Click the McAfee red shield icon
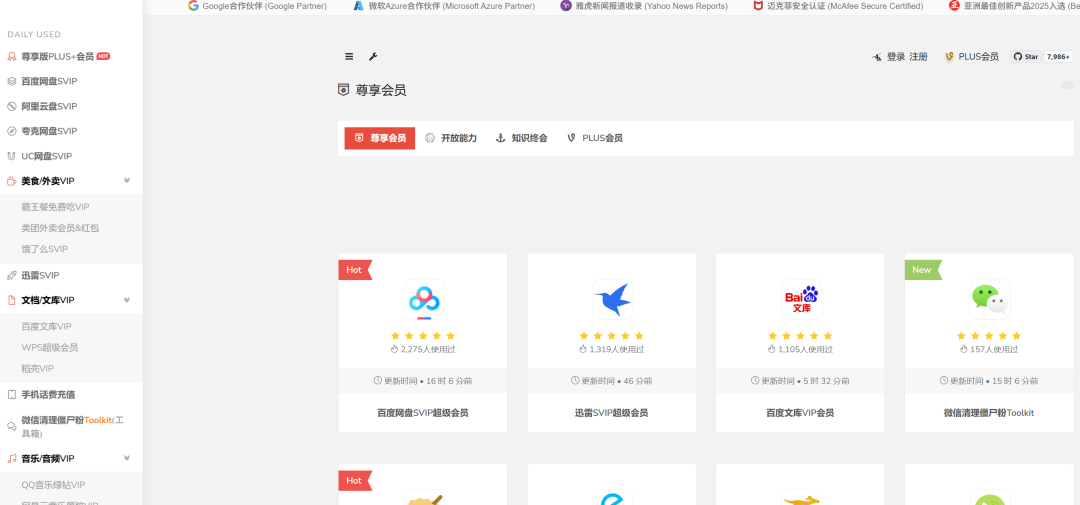 point(758,6)
